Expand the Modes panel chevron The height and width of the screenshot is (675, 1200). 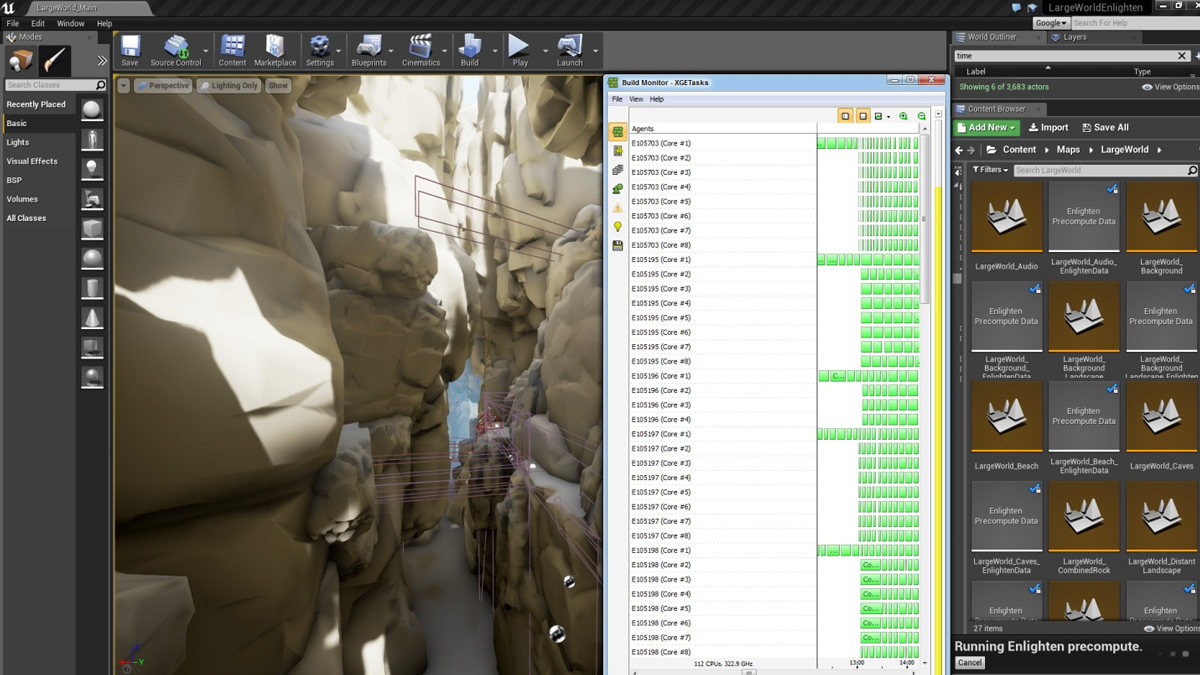pyautogui.click(x=101, y=61)
